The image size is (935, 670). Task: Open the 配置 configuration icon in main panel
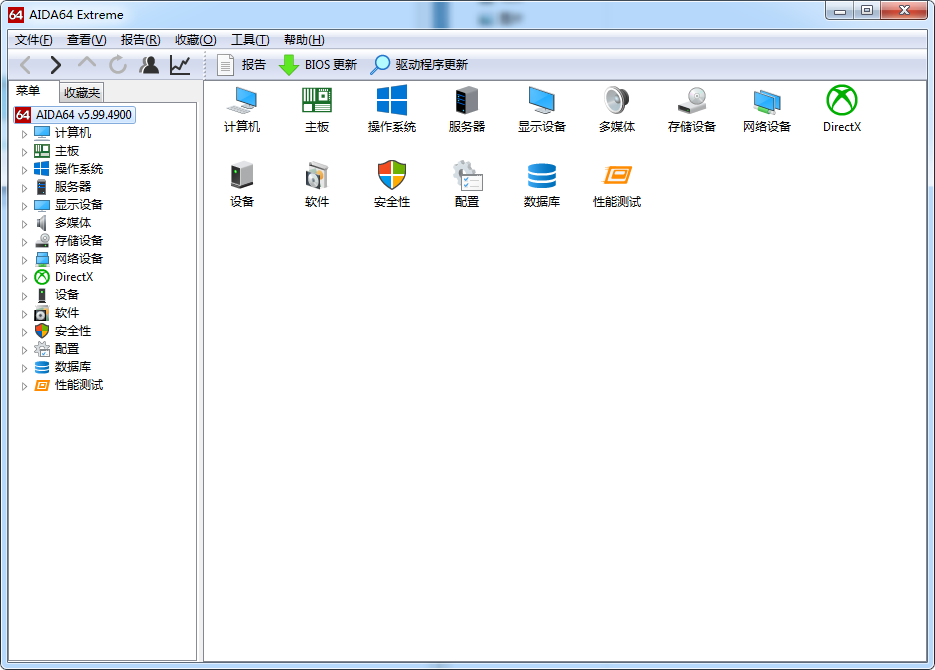tap(467, 184)
